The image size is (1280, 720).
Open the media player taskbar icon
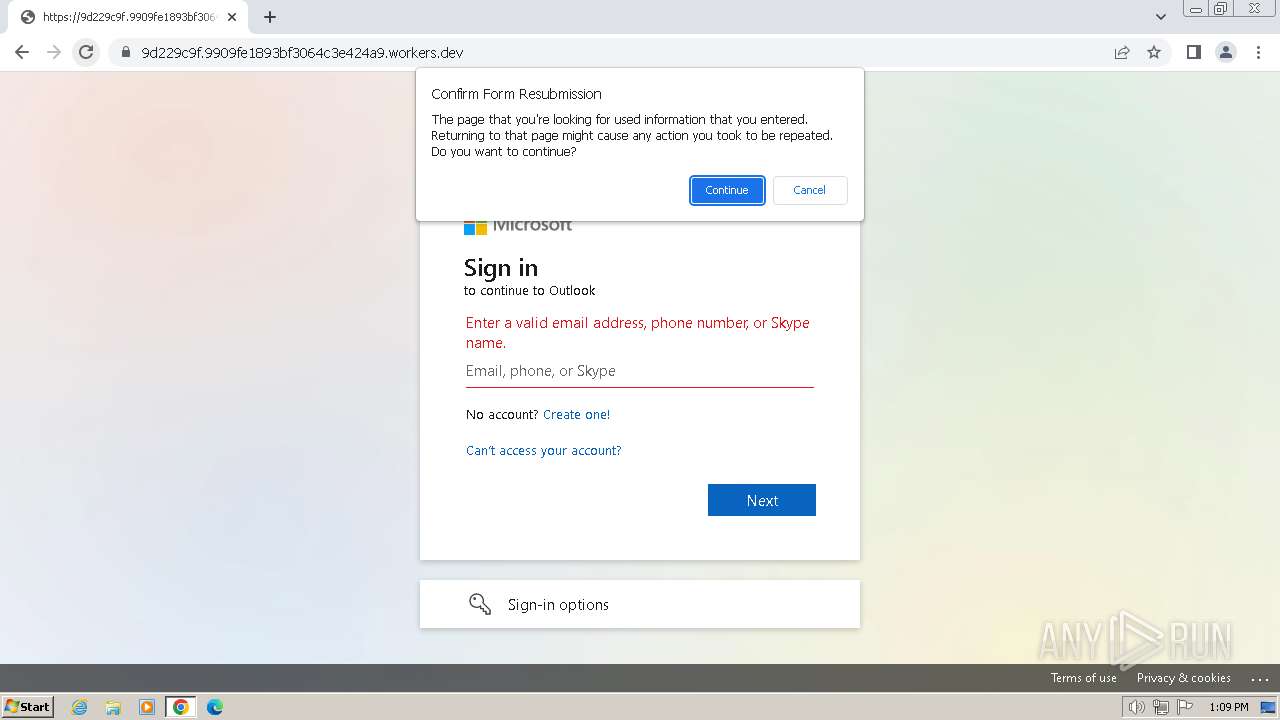tap(147, 707)
